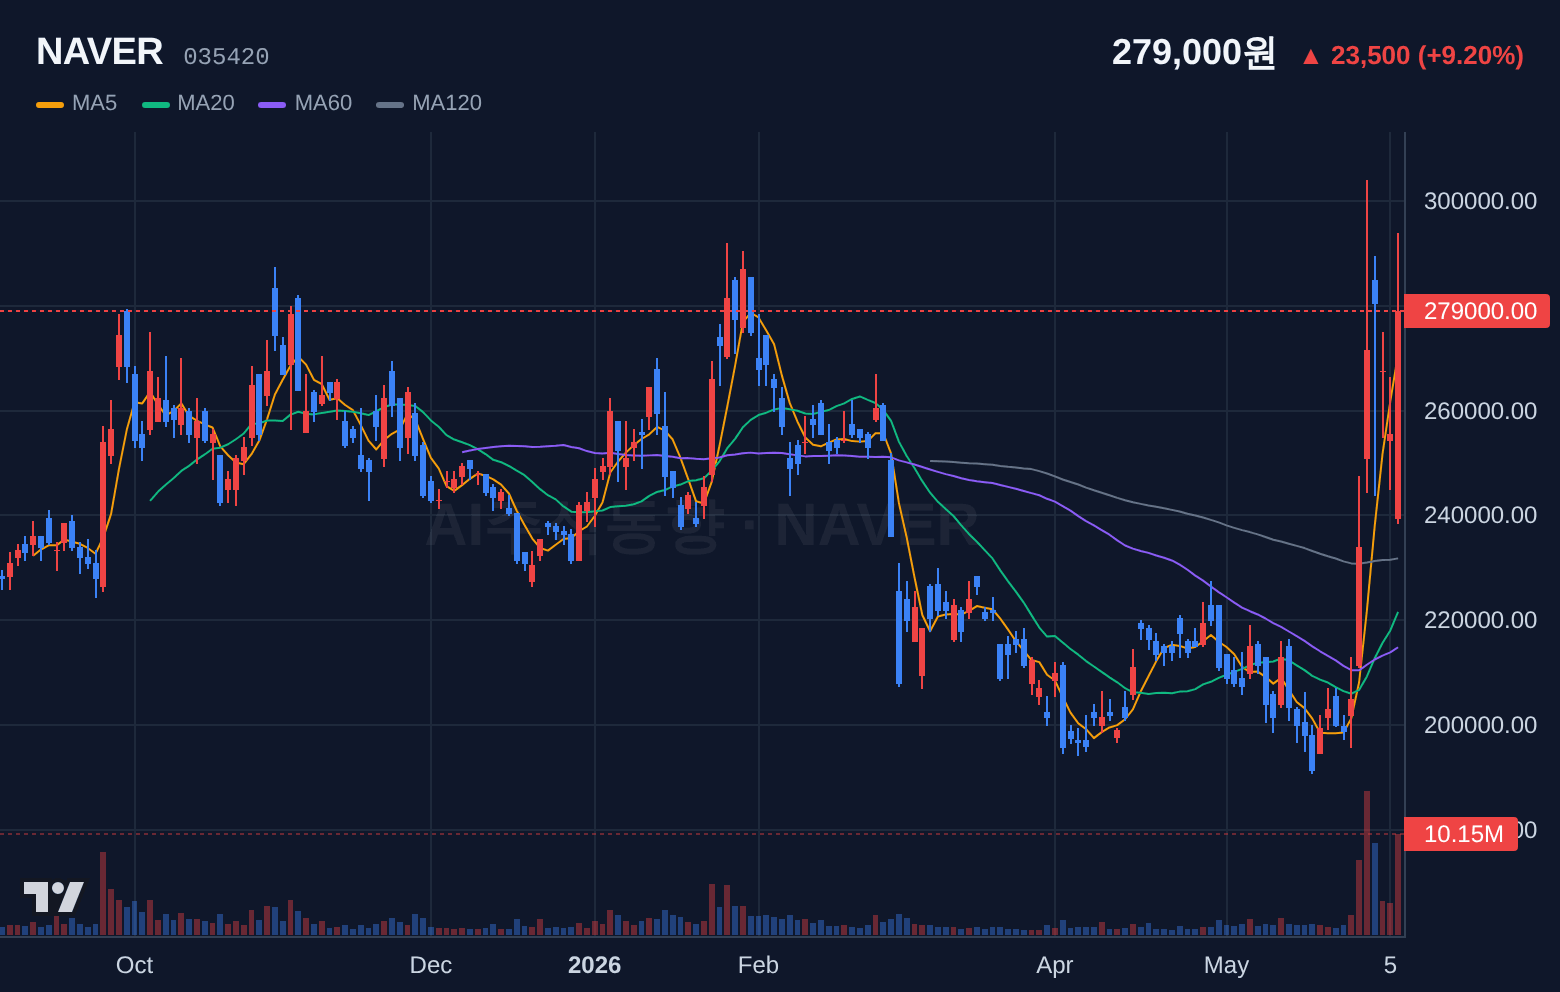Click the green MA20 legend swatch
Image resolution: width=1560 pixels, height=992 pixels.
click(x=156, y=104)
